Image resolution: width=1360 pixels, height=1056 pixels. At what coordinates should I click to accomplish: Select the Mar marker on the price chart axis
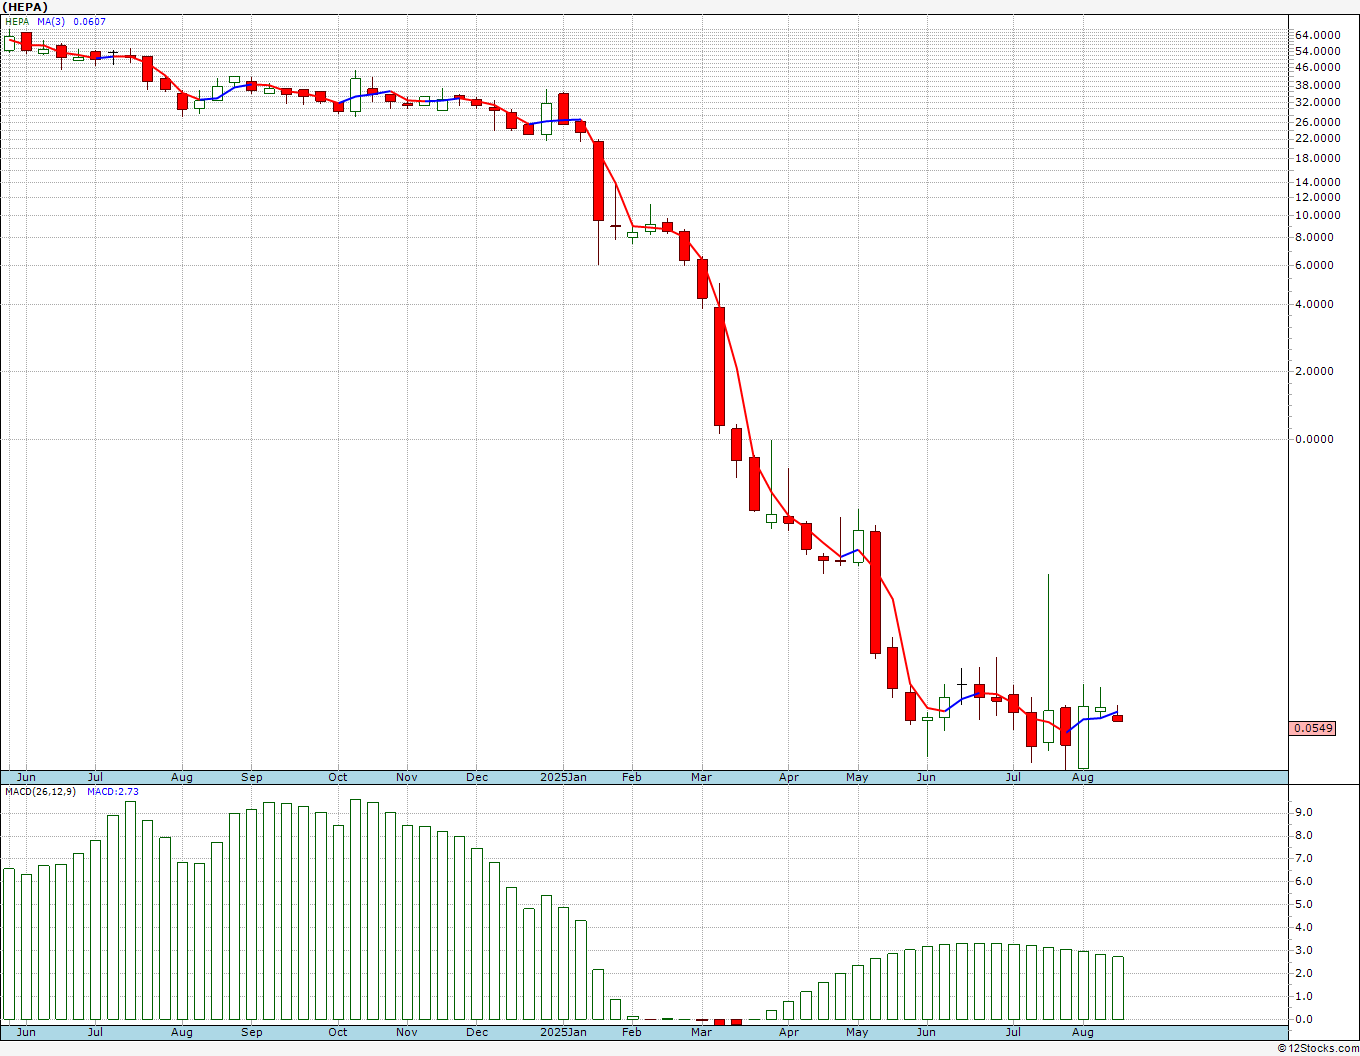[701, 777]
